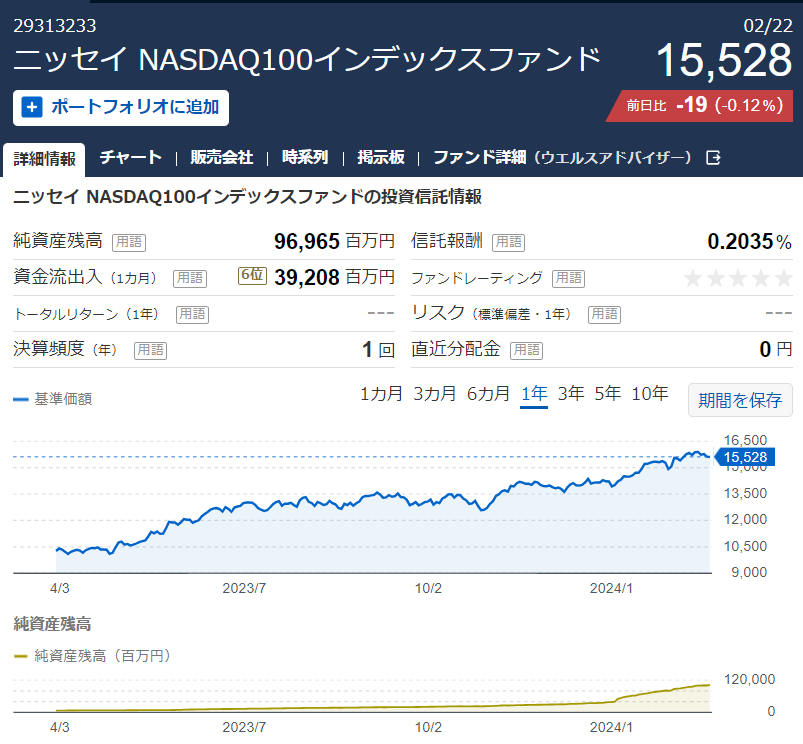Click the plus icon for adding to portfolio
Viewport: 803px width, 744px height.
pos(32,108)
